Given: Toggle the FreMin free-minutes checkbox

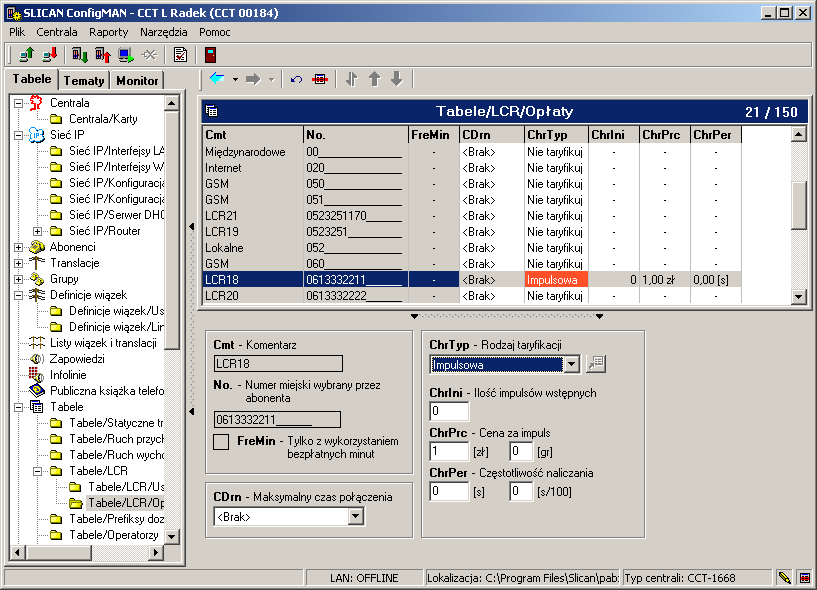Looking at the screenshot, I should [221, 441].
